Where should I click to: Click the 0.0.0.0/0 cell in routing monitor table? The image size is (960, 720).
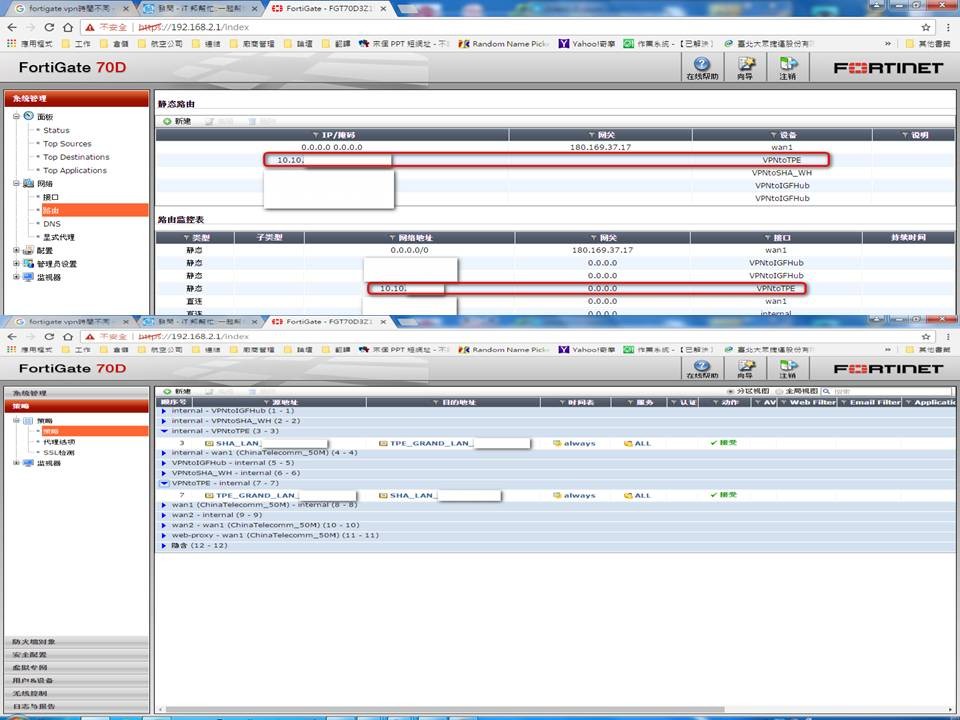[x=410, y=250]
